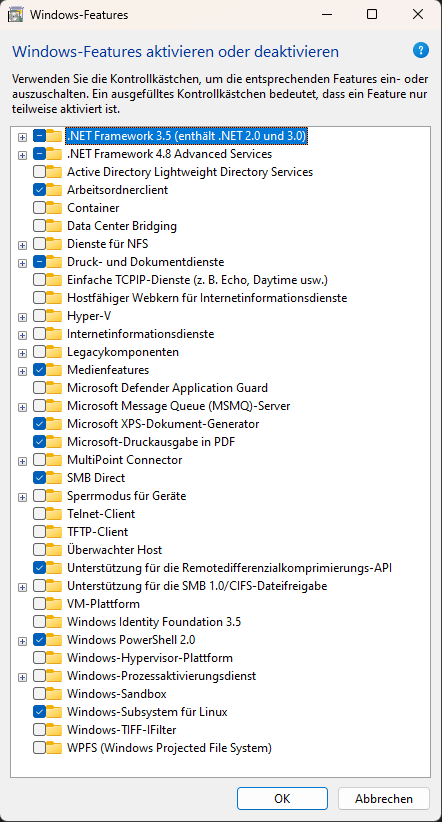Expand the Hyper-V tree node
This screenshot has width=442, height=822.
click(22, 317)
